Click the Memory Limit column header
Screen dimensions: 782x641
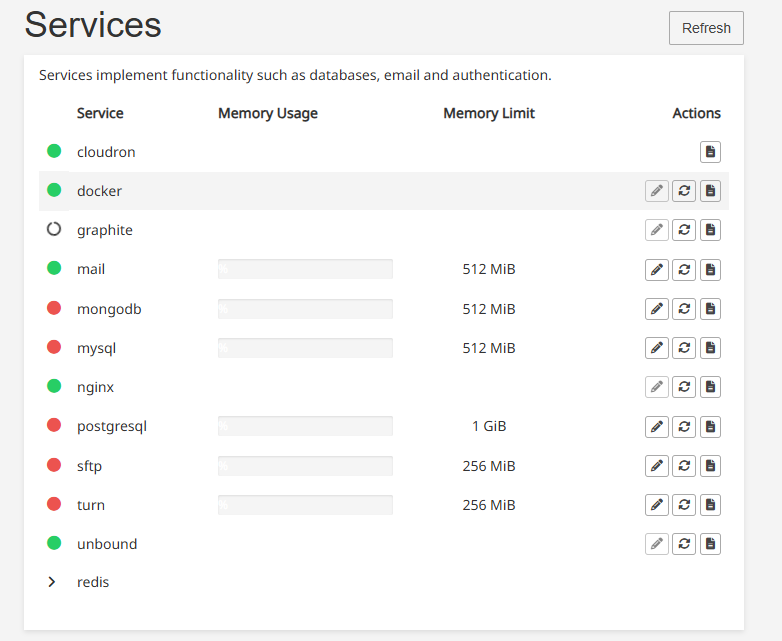[x=489, y=113]
